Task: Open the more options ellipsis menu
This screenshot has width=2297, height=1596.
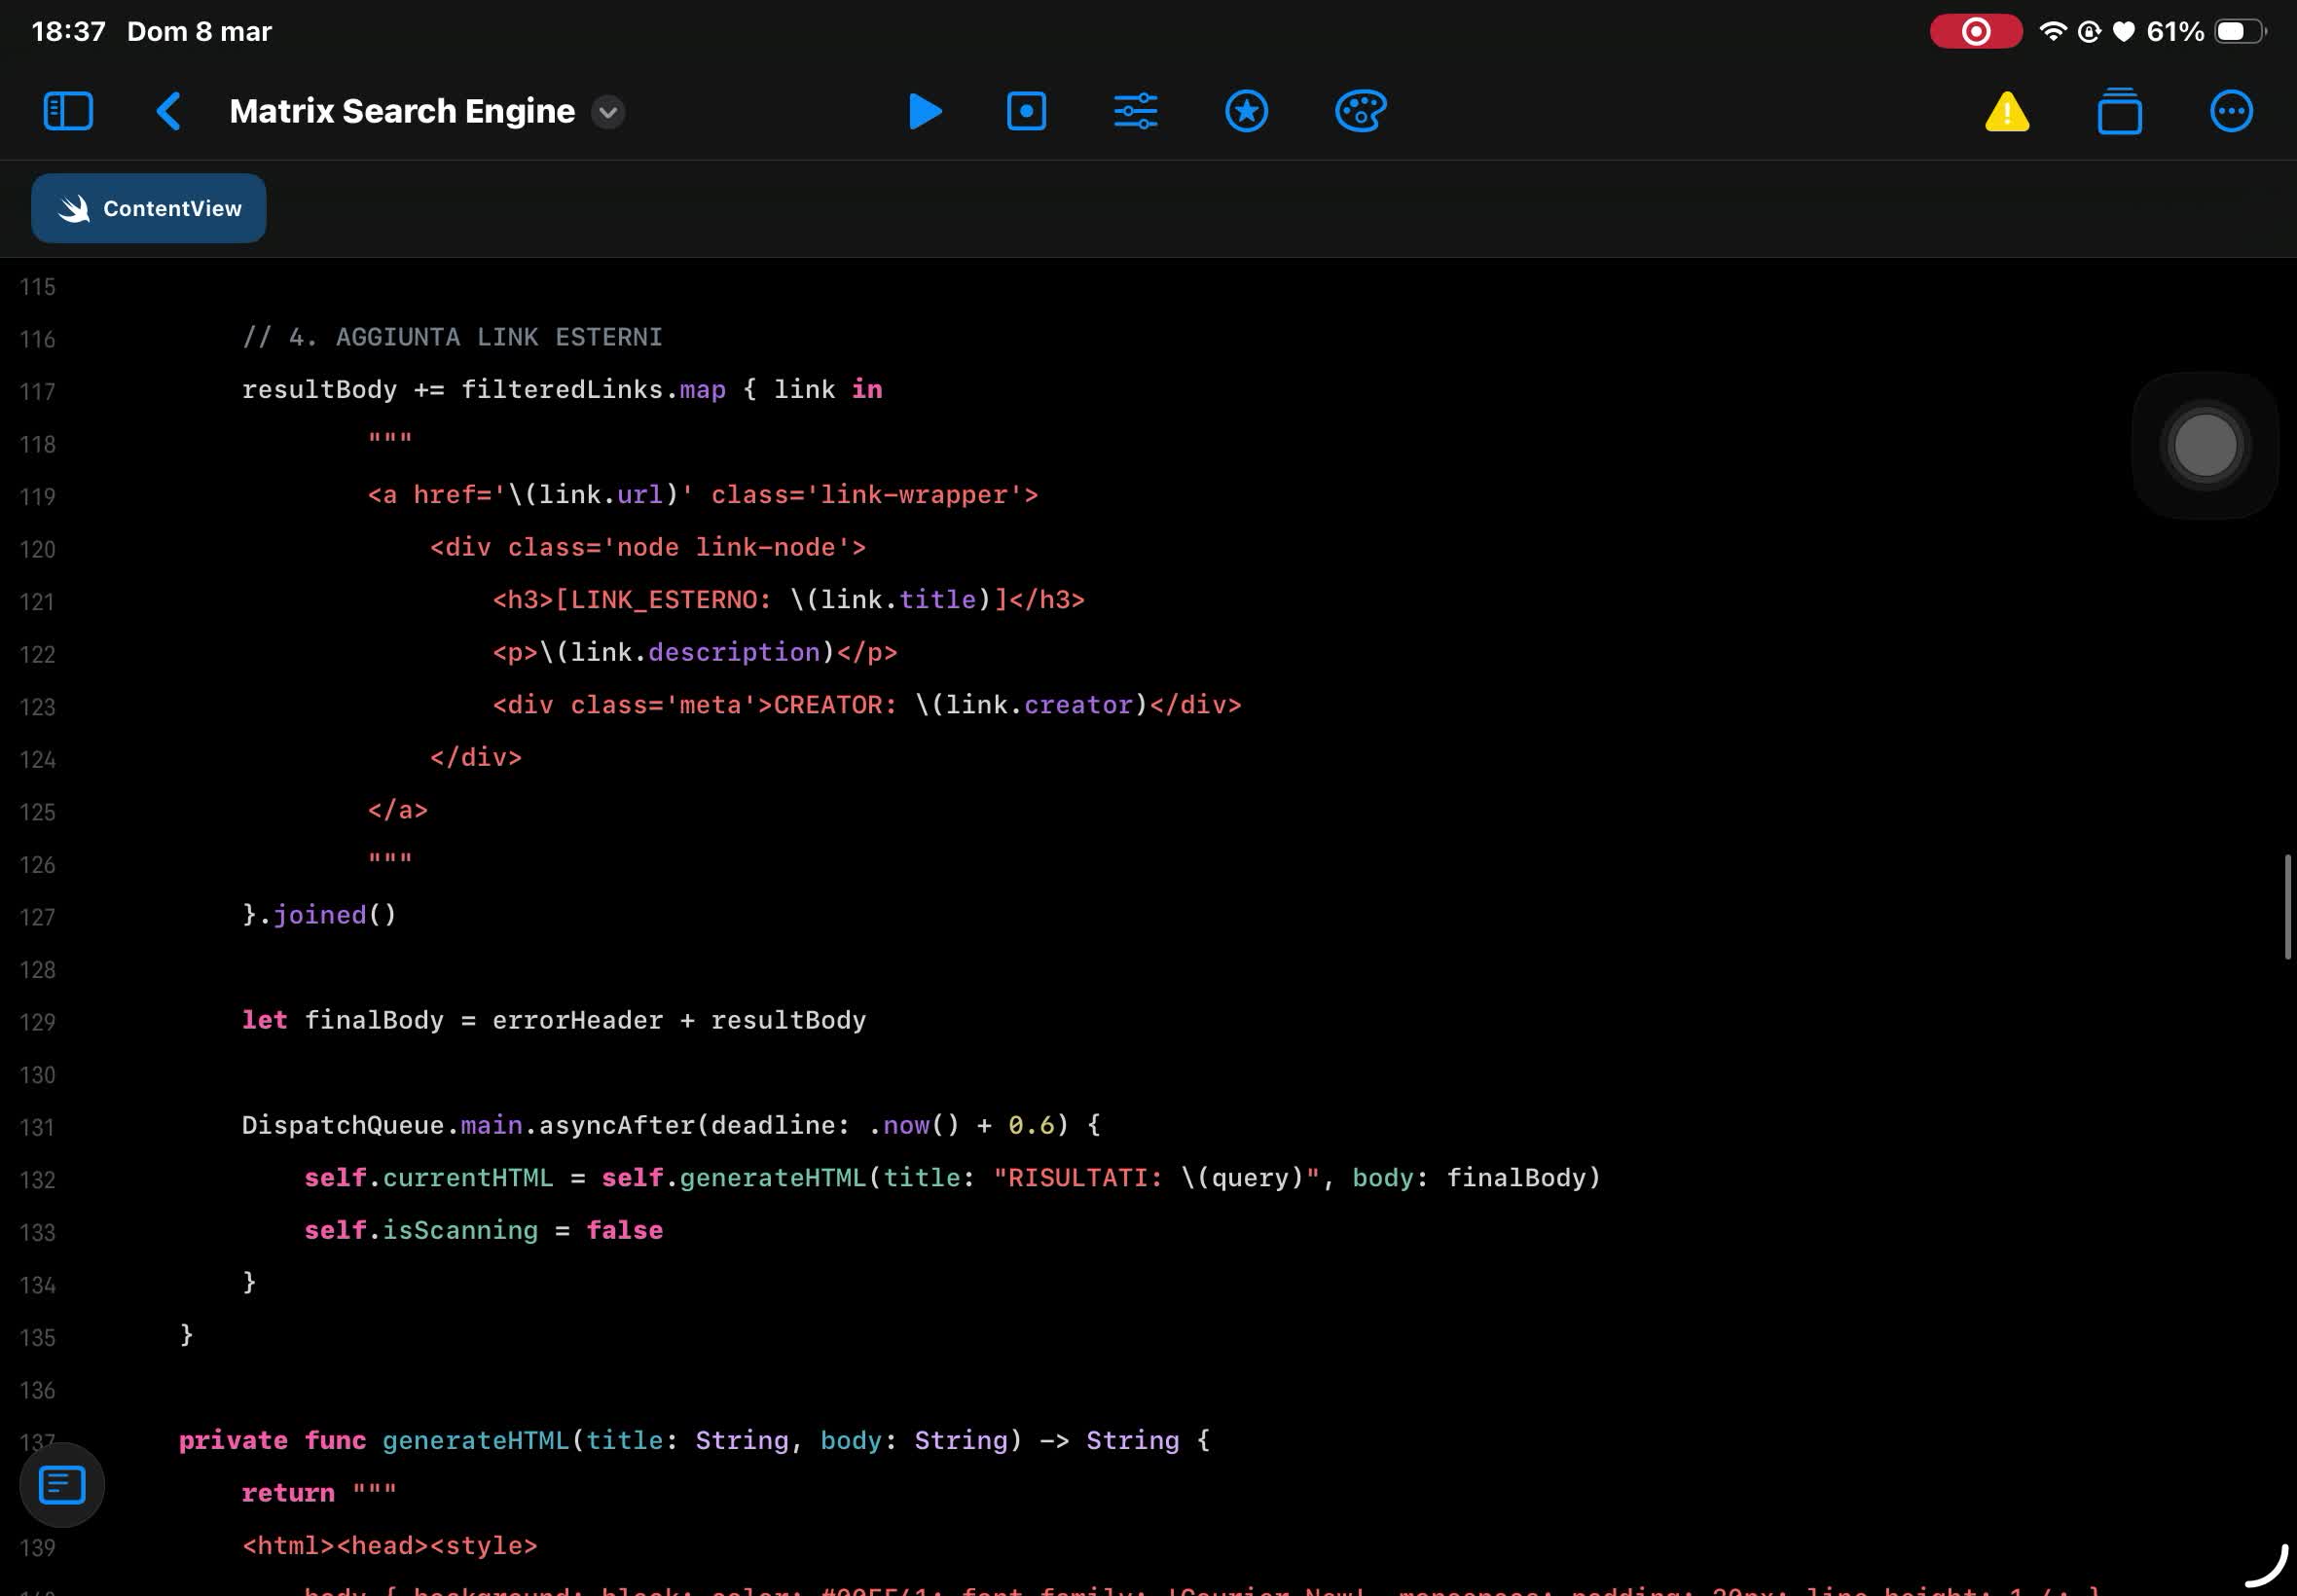Action: [2231, 111]
